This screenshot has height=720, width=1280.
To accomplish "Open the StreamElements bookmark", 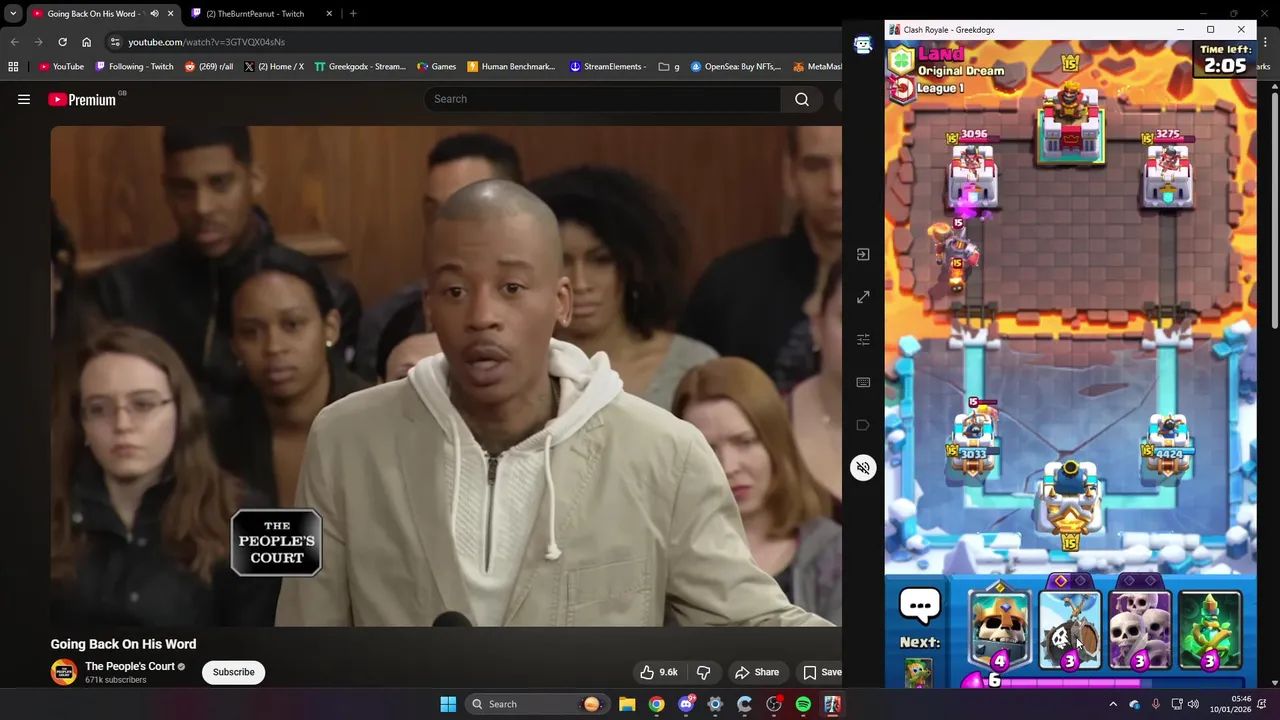I will click(608, 67).
